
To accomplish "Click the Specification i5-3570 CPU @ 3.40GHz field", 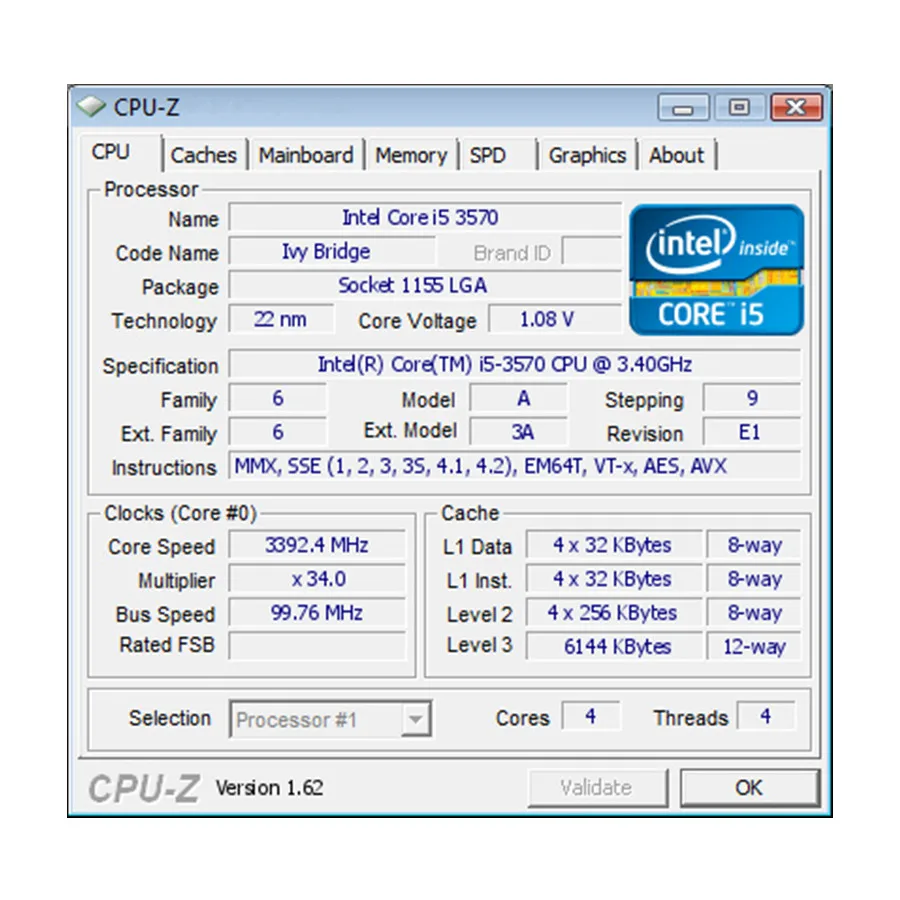I will click(515, 364).
